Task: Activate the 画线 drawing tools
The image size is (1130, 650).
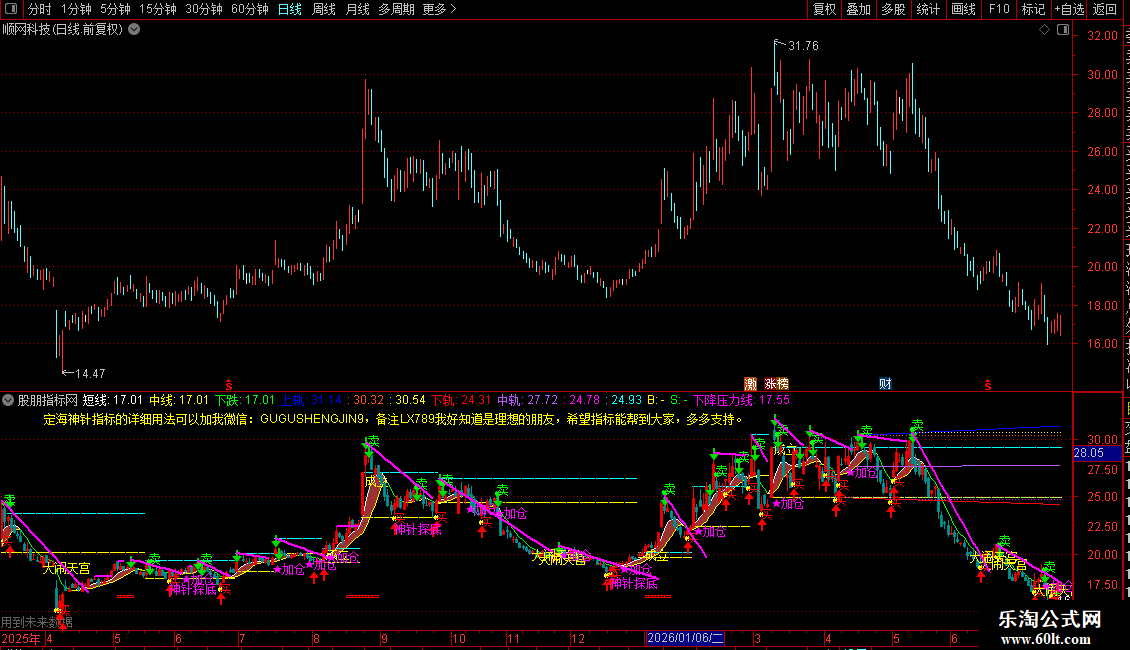Action: click(964, 9)
